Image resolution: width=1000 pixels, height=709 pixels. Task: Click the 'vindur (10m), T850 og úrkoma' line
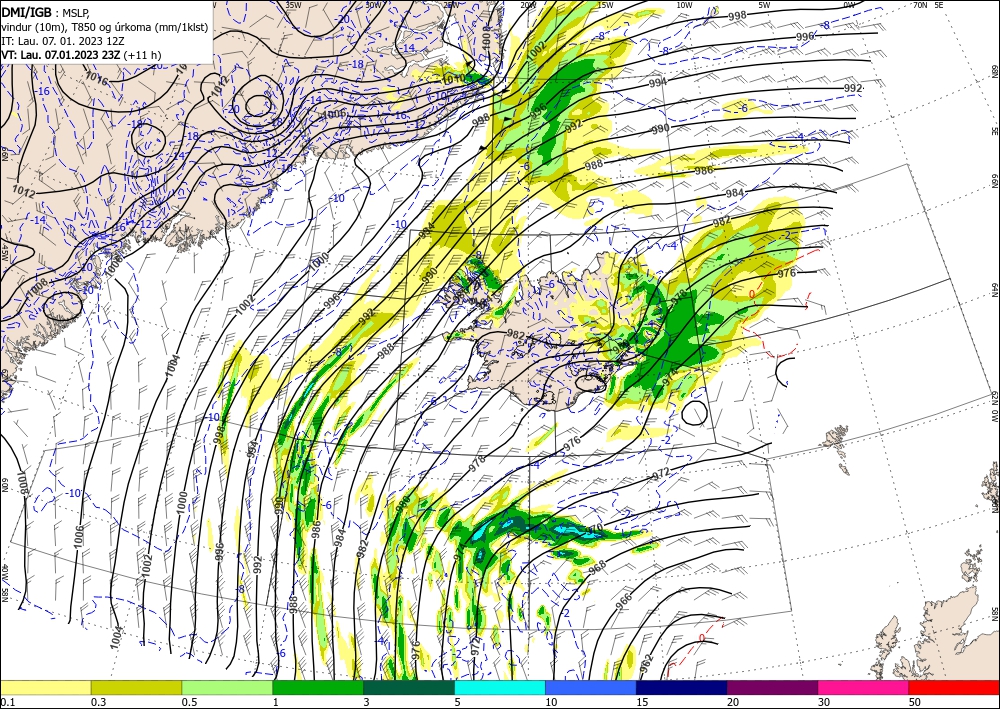click(x=105, y=27)
